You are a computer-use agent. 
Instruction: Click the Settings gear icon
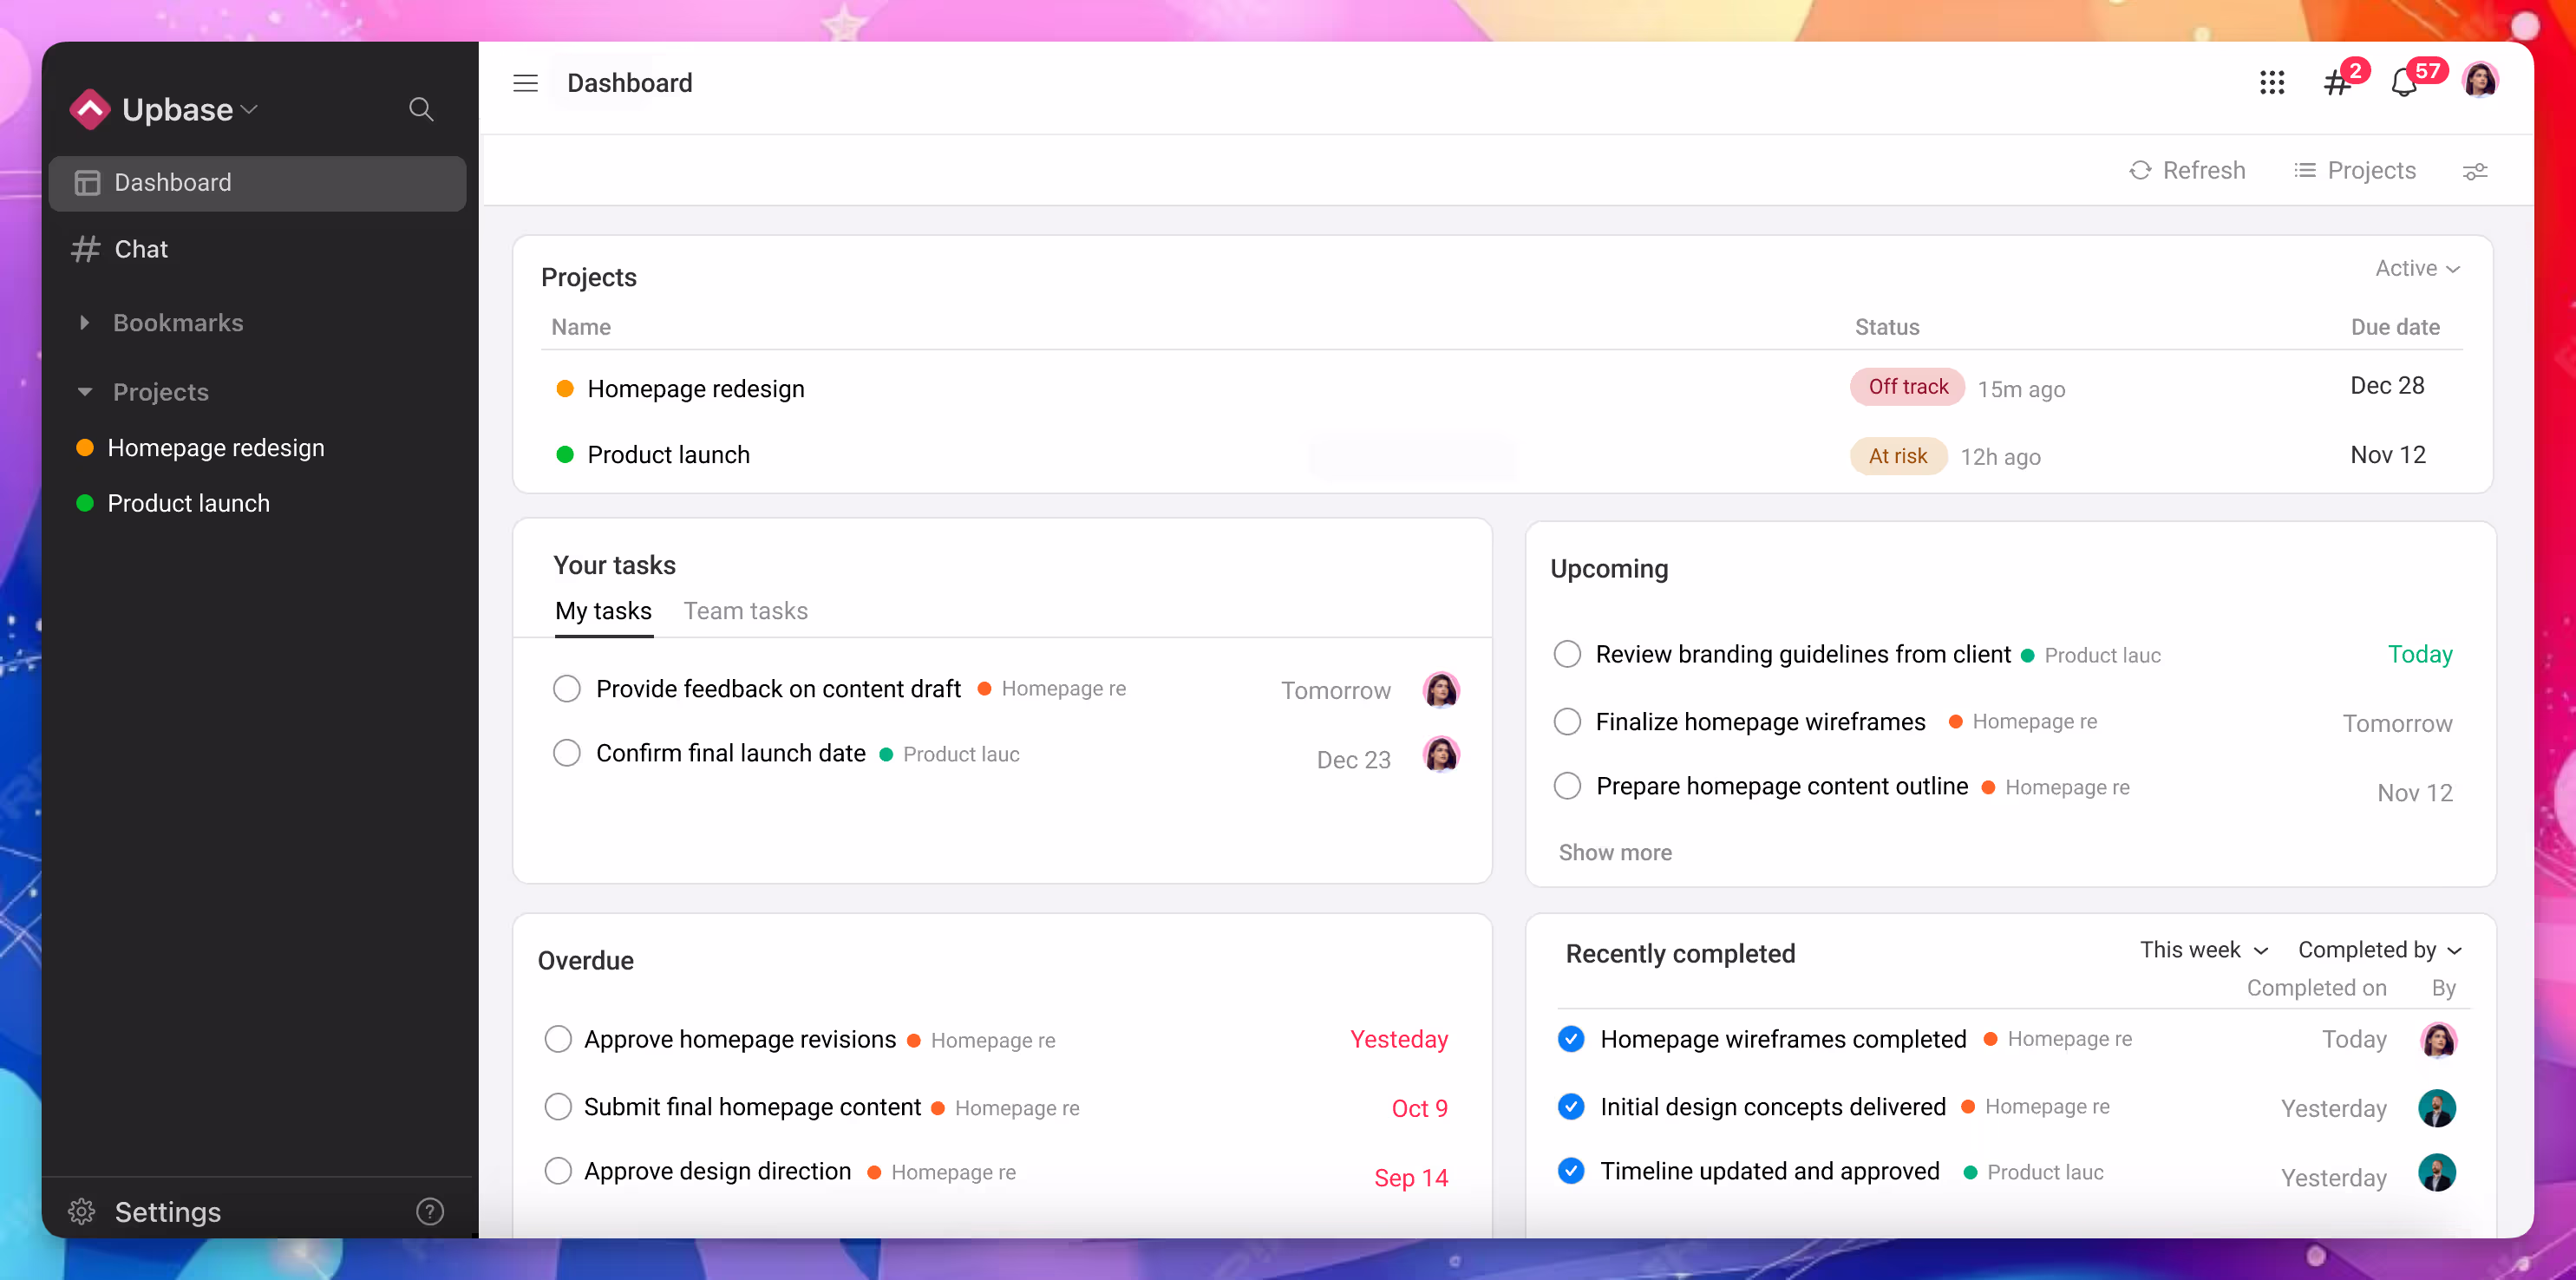point(82,1211)
